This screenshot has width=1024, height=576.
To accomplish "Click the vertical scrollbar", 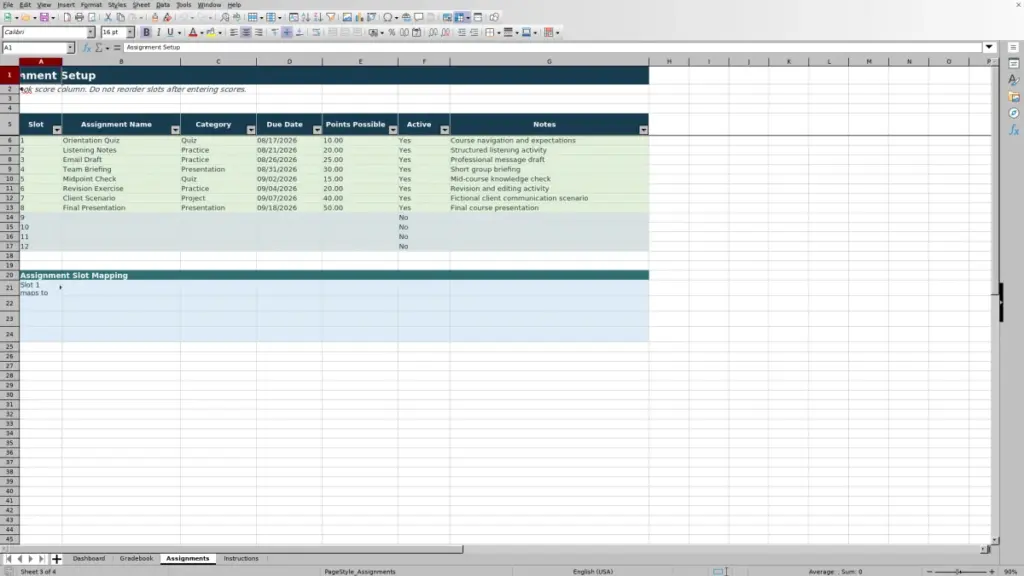I will coord(995,300).
